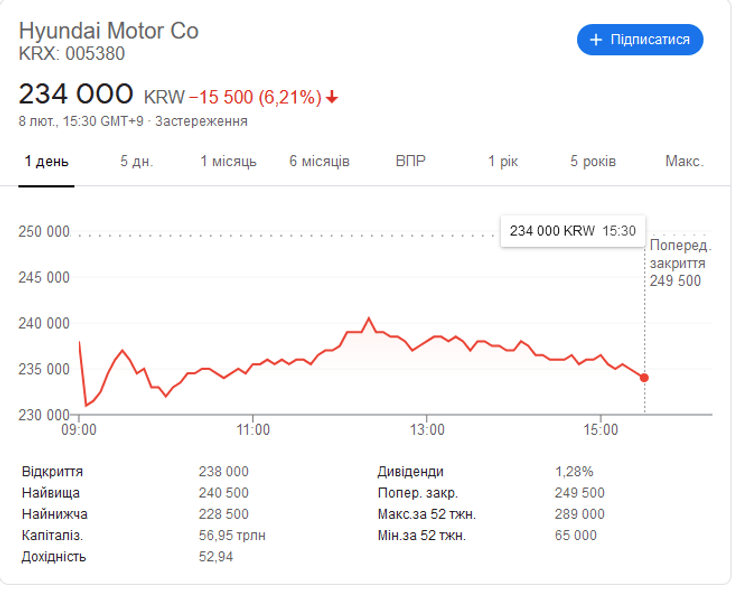740x589 pixels.
Task: Select the 6 місяців chart range
Action: click(x=319, y=161)
